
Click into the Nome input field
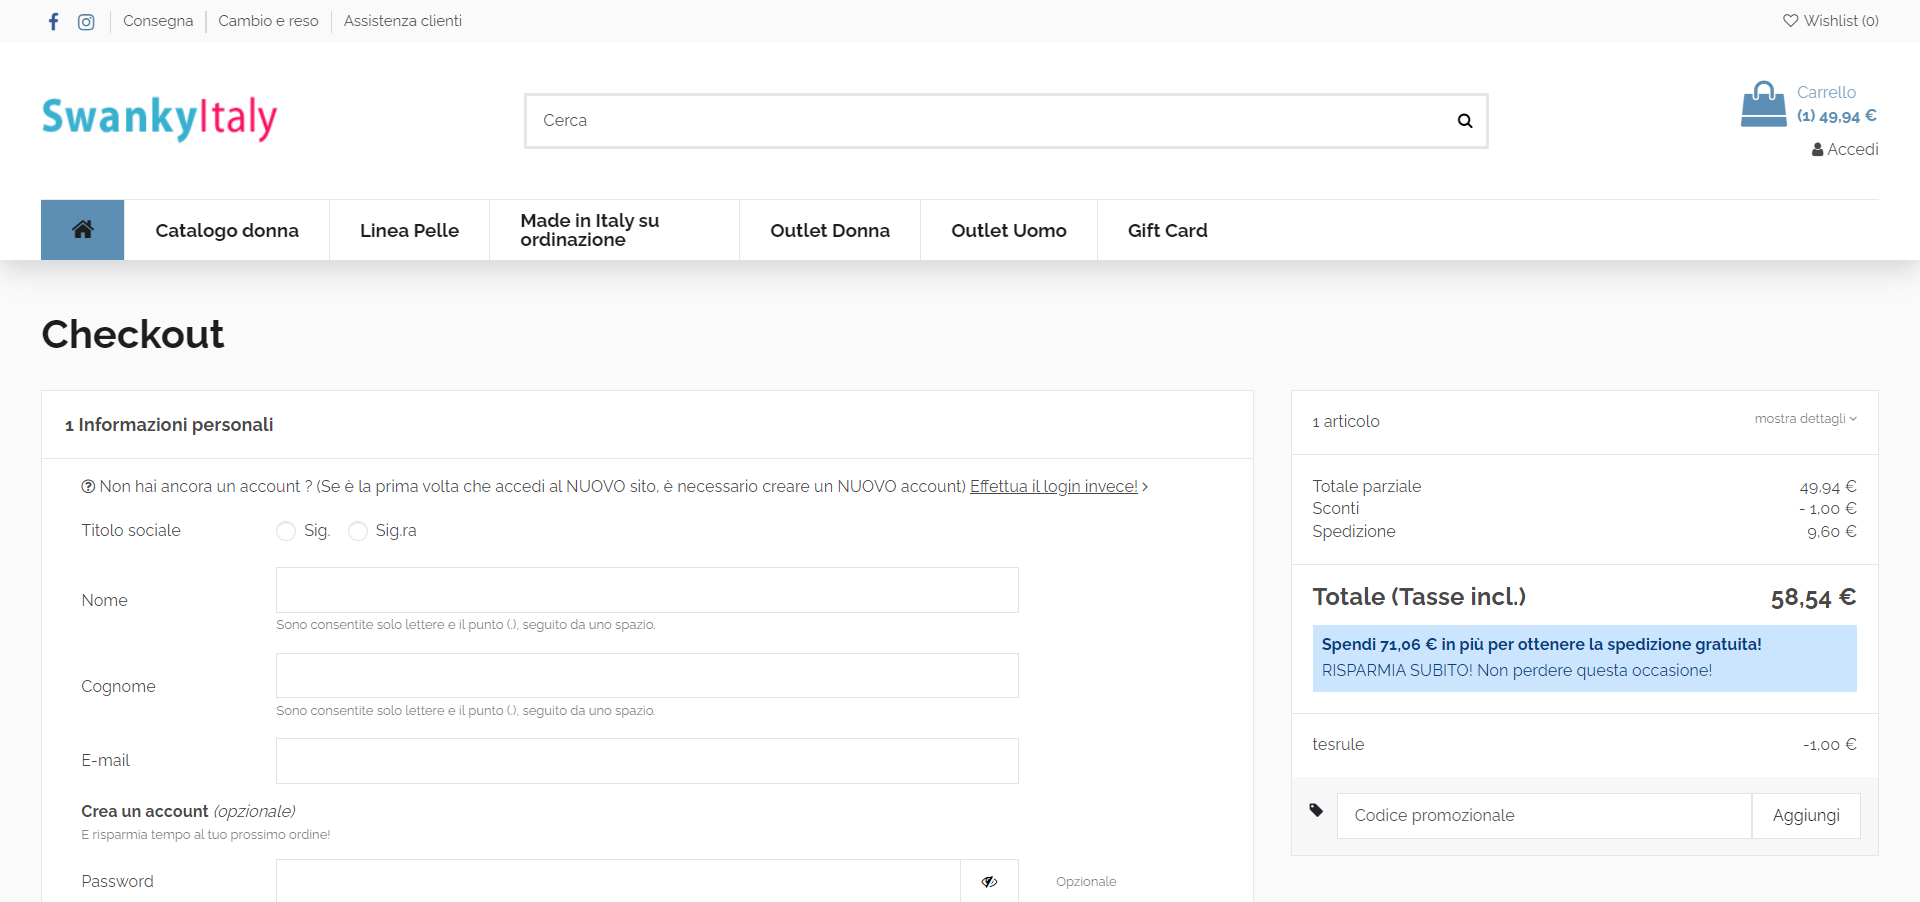pos(647,590)
